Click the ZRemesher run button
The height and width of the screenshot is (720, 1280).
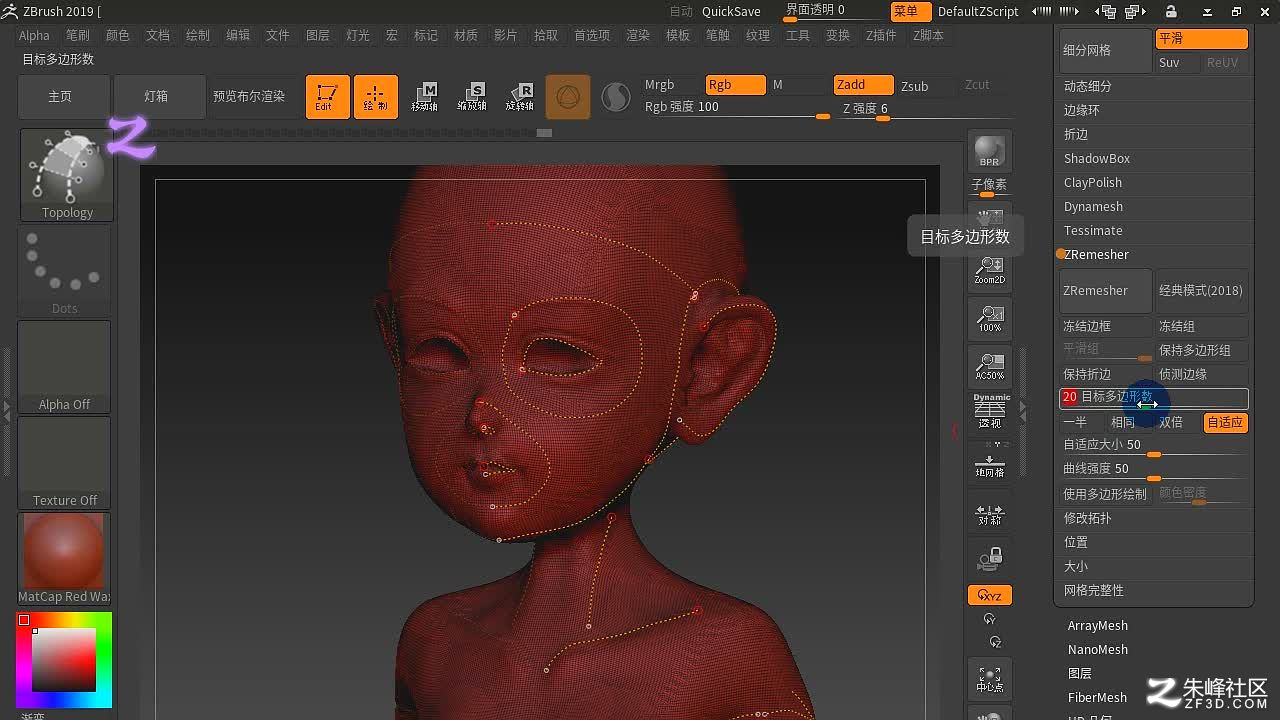click(1105, 291)
